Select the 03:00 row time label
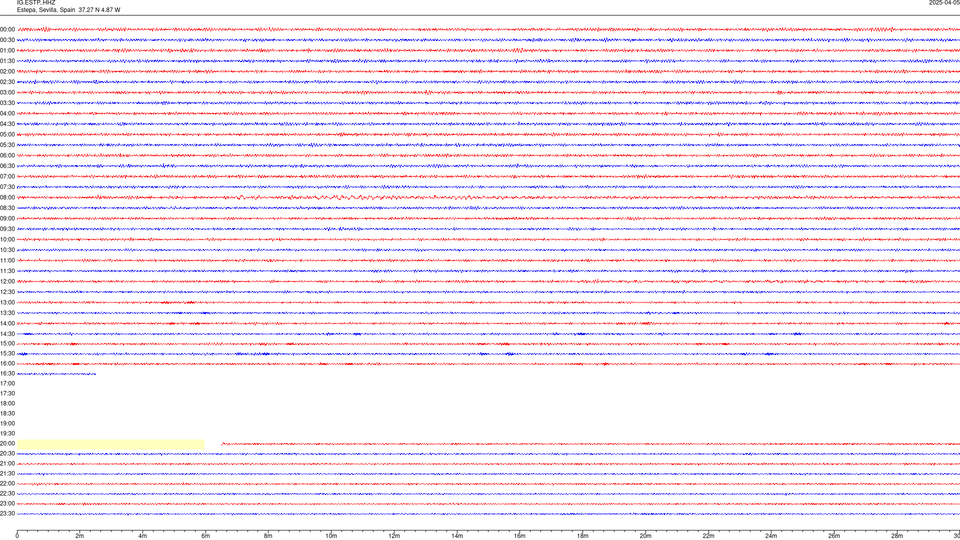This screenshot has width=960, height=540. click(7, 92)
